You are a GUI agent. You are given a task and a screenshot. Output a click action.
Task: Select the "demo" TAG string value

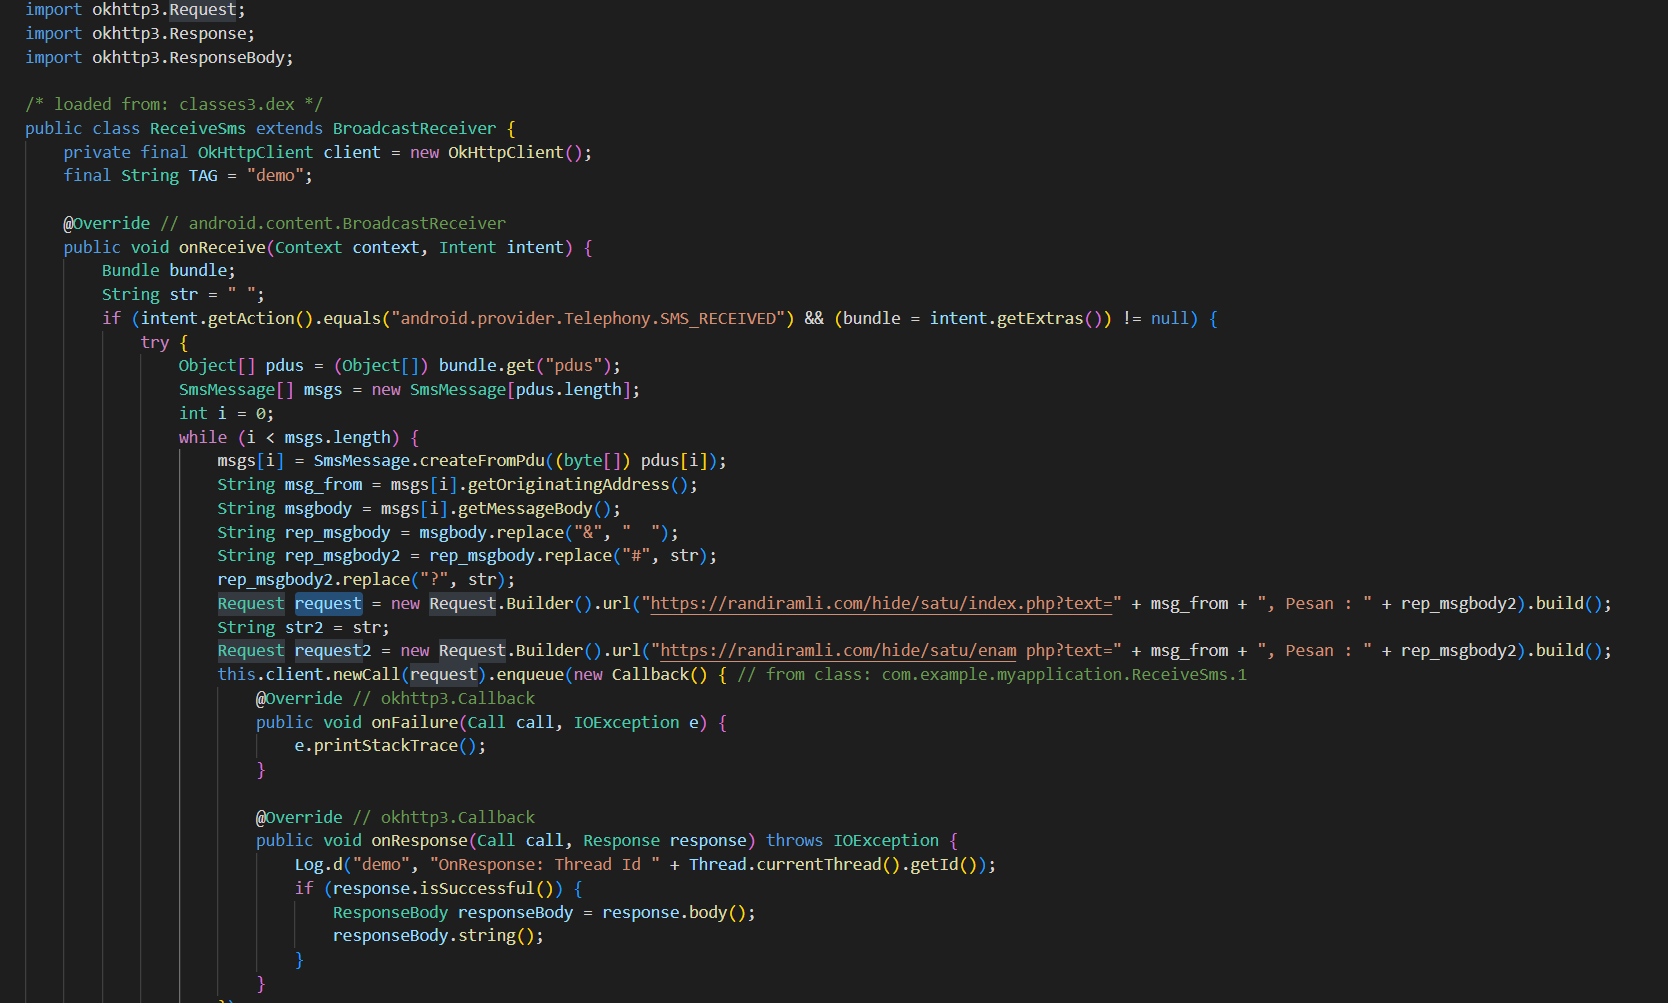275,175
